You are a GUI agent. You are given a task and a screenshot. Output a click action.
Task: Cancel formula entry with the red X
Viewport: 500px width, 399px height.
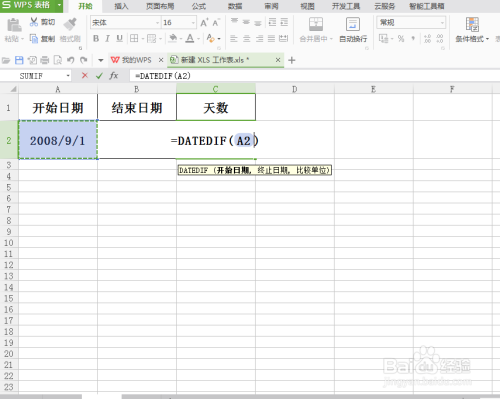[x=85, y=76]
